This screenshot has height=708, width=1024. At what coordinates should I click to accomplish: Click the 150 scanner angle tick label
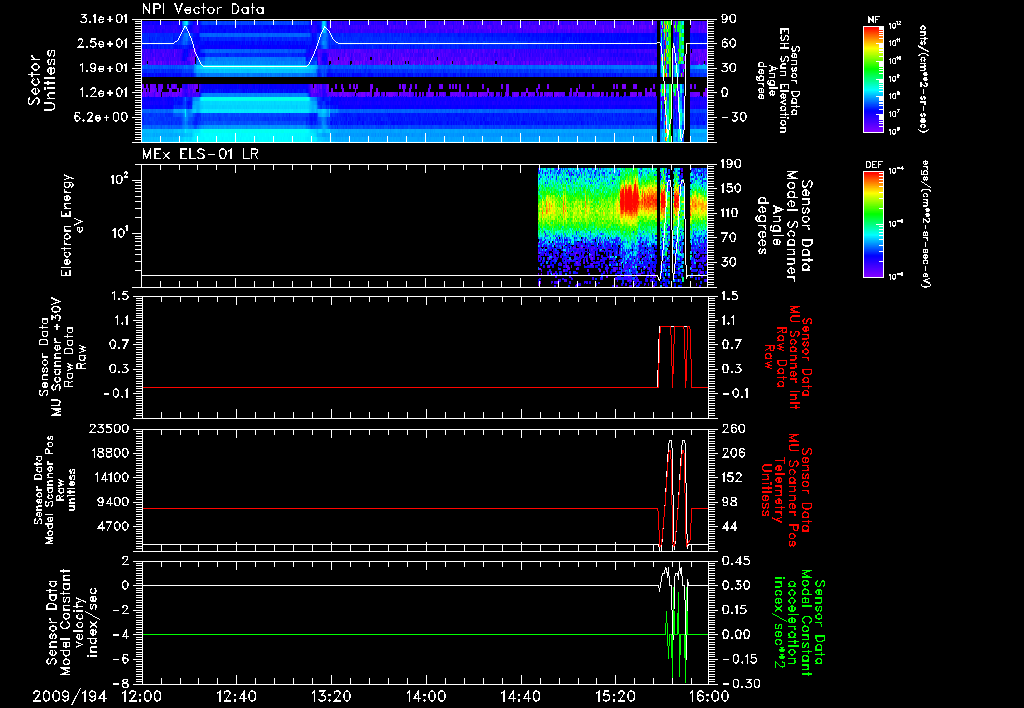click(x=731, y=188)
